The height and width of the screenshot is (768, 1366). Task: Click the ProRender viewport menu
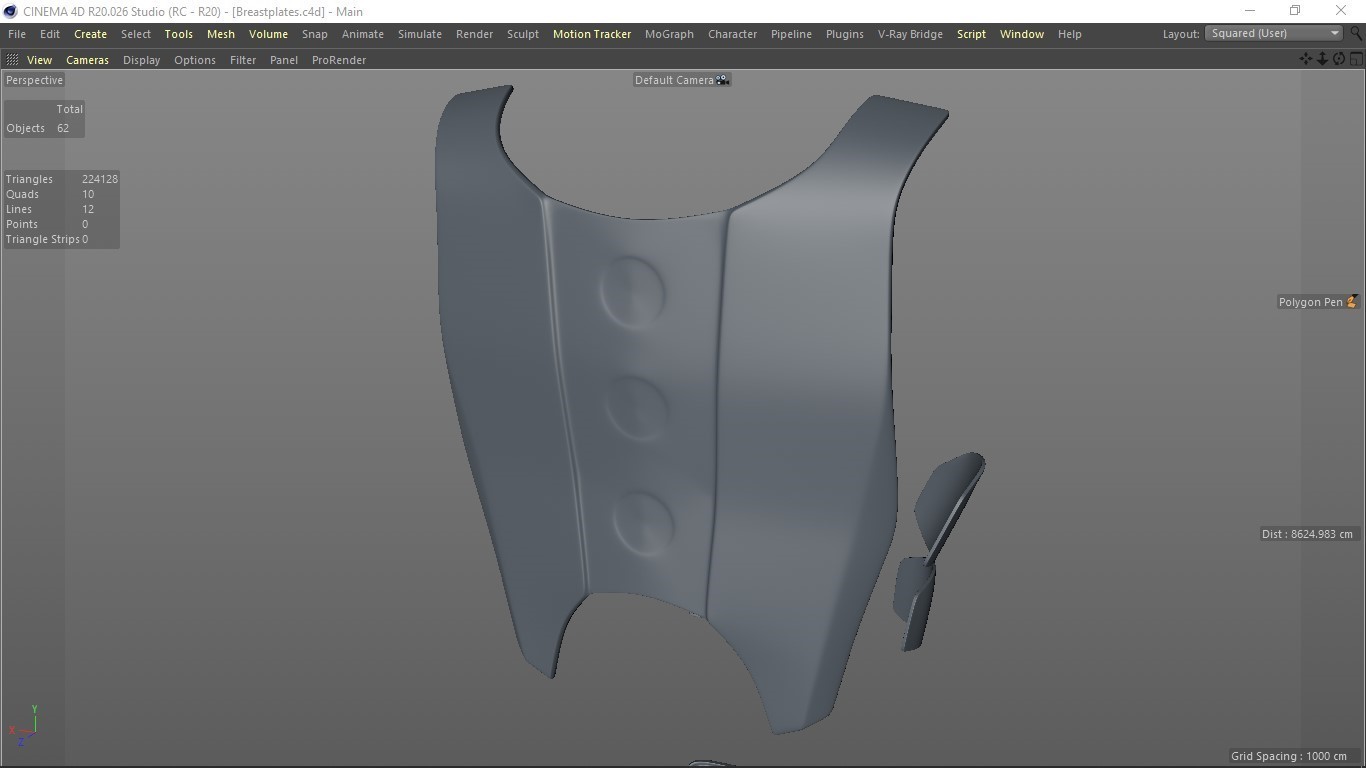(338, 60)
